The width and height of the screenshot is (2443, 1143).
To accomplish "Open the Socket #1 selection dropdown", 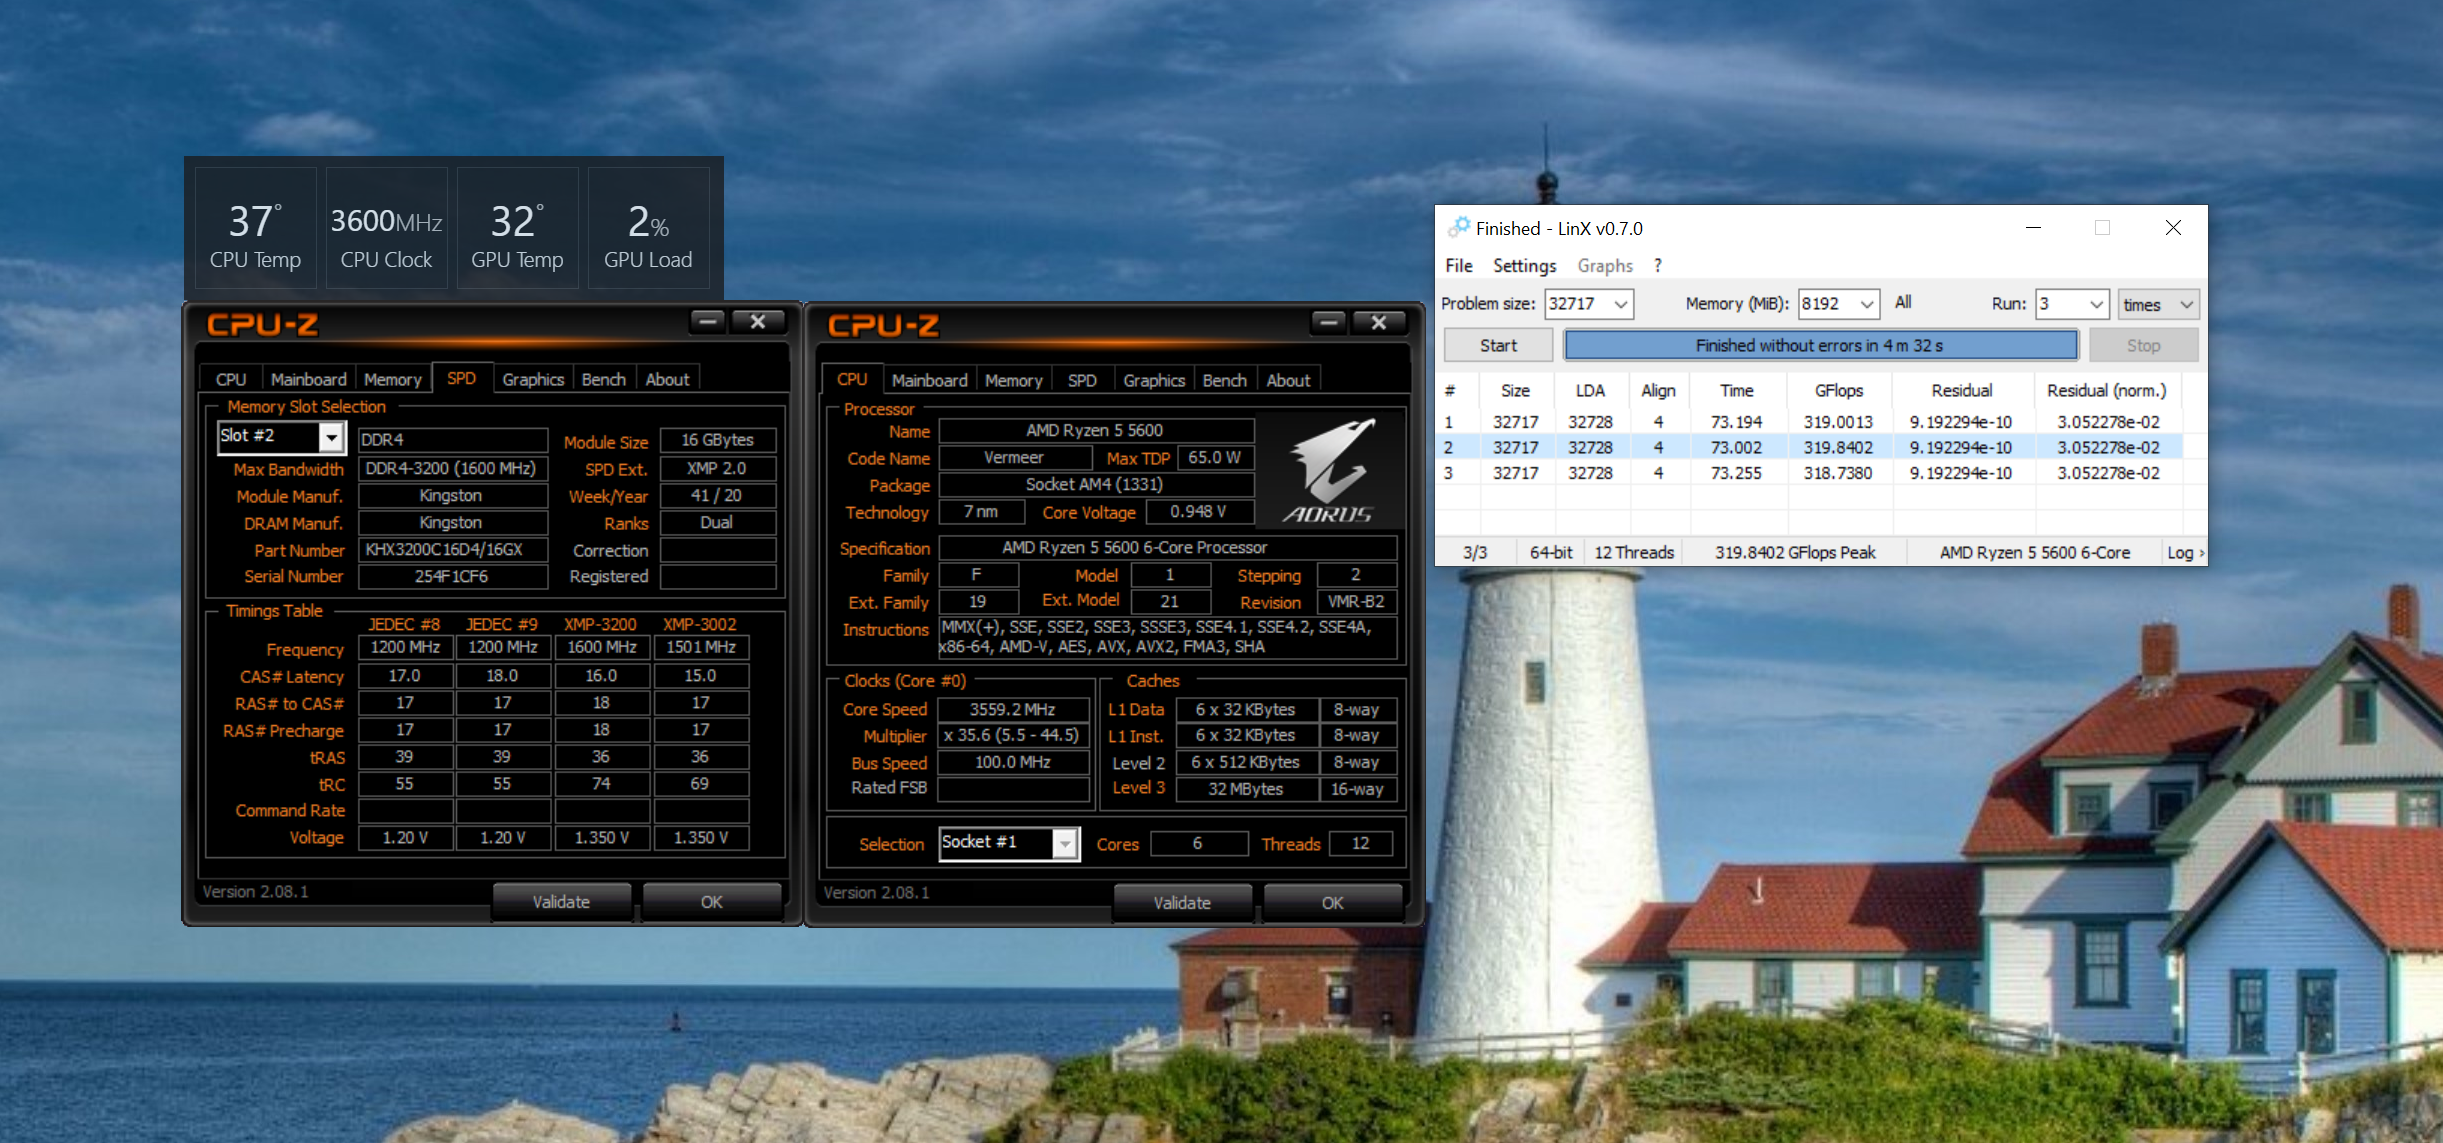I will (1066, 844).
